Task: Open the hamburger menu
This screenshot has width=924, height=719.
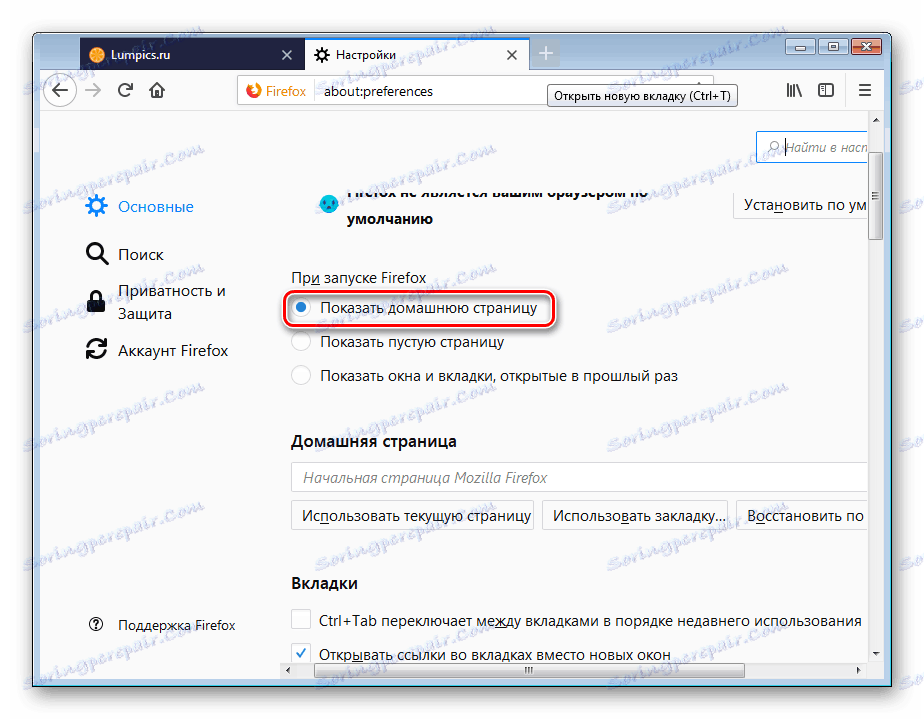Action: [x=864, y=90]
